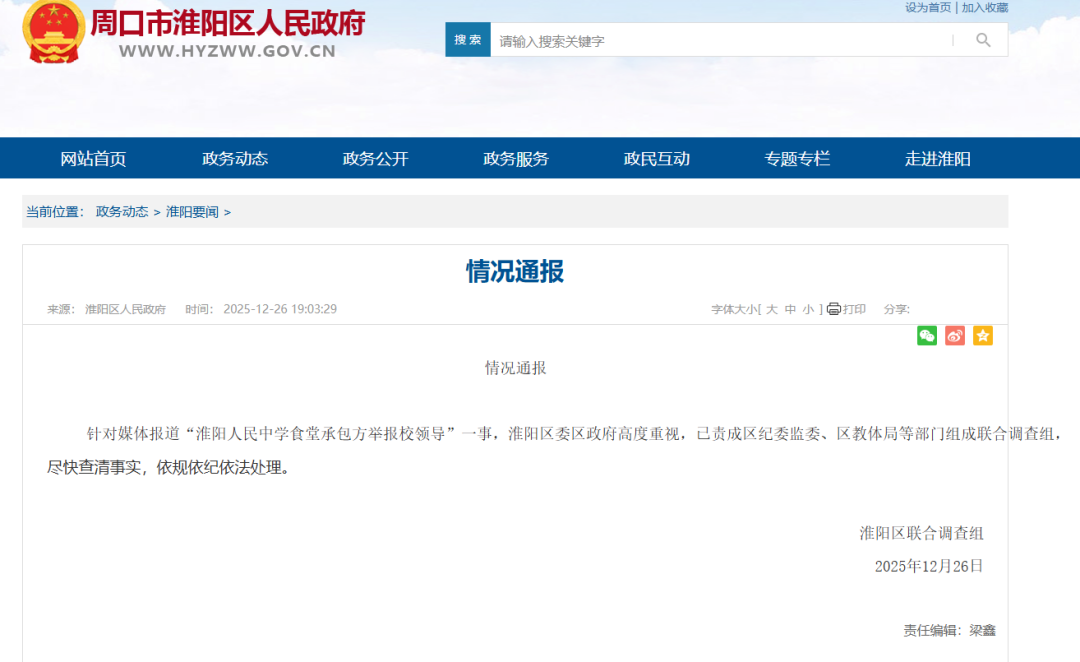Click the national emblem logo
This screenshot has width=1080, height=662.
[54, 32]
